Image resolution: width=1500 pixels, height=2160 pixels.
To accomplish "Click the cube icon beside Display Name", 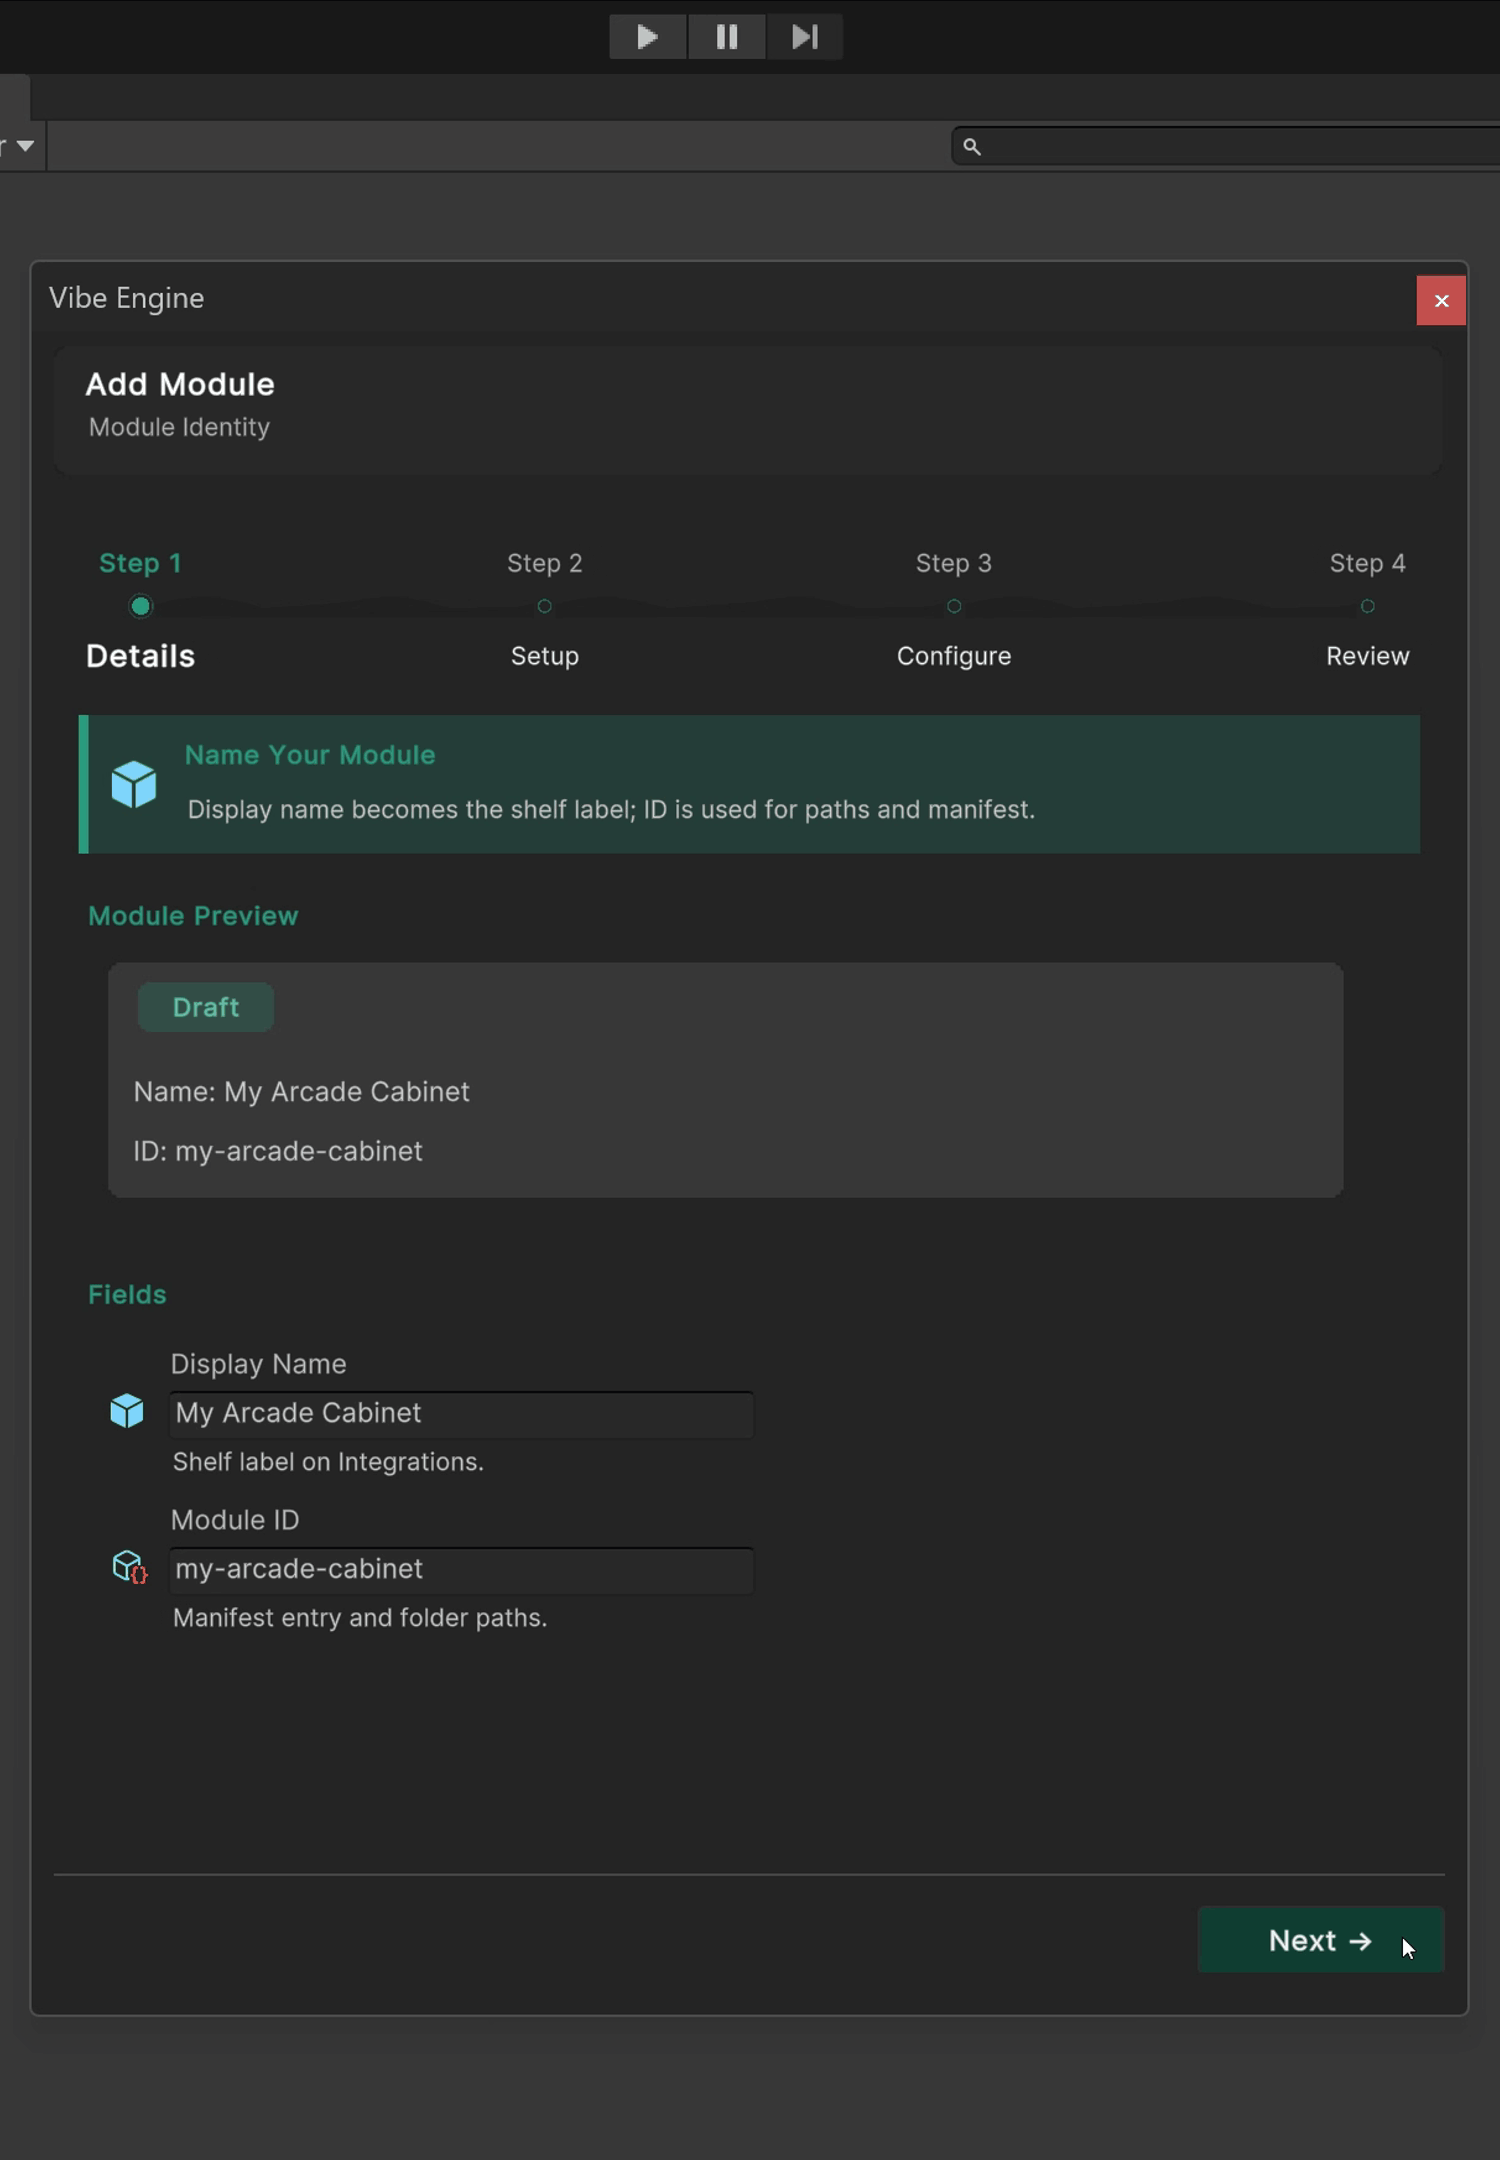I will 127,1411.
